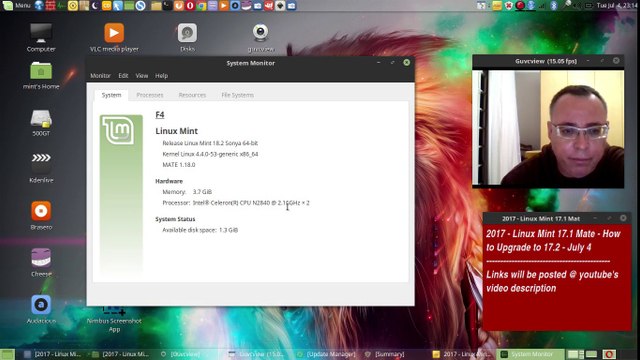Open mint's Home folder on desktop
640x360 pixels.
pos(41,75)
